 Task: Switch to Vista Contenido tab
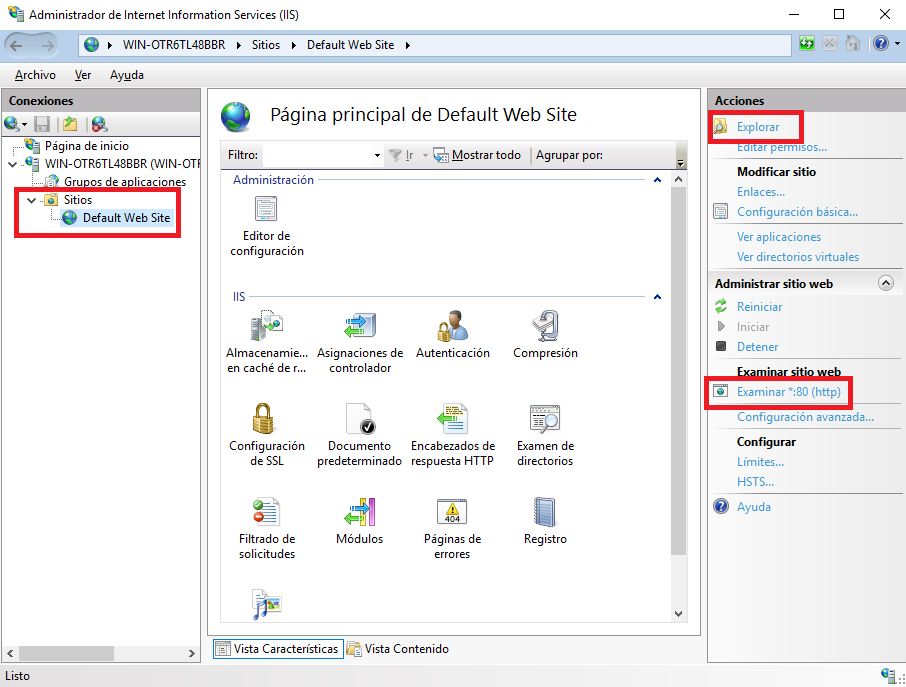pos(398,649)
